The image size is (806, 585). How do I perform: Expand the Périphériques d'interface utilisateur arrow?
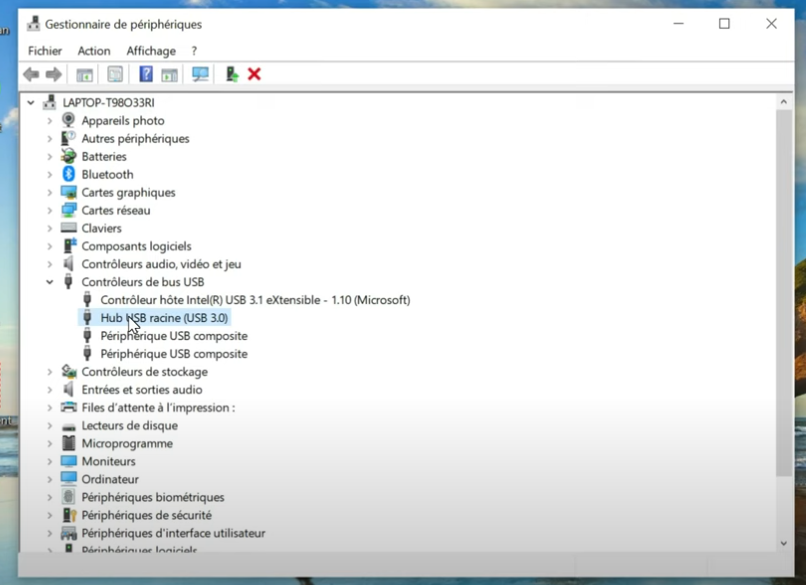[x=49, y=533]
